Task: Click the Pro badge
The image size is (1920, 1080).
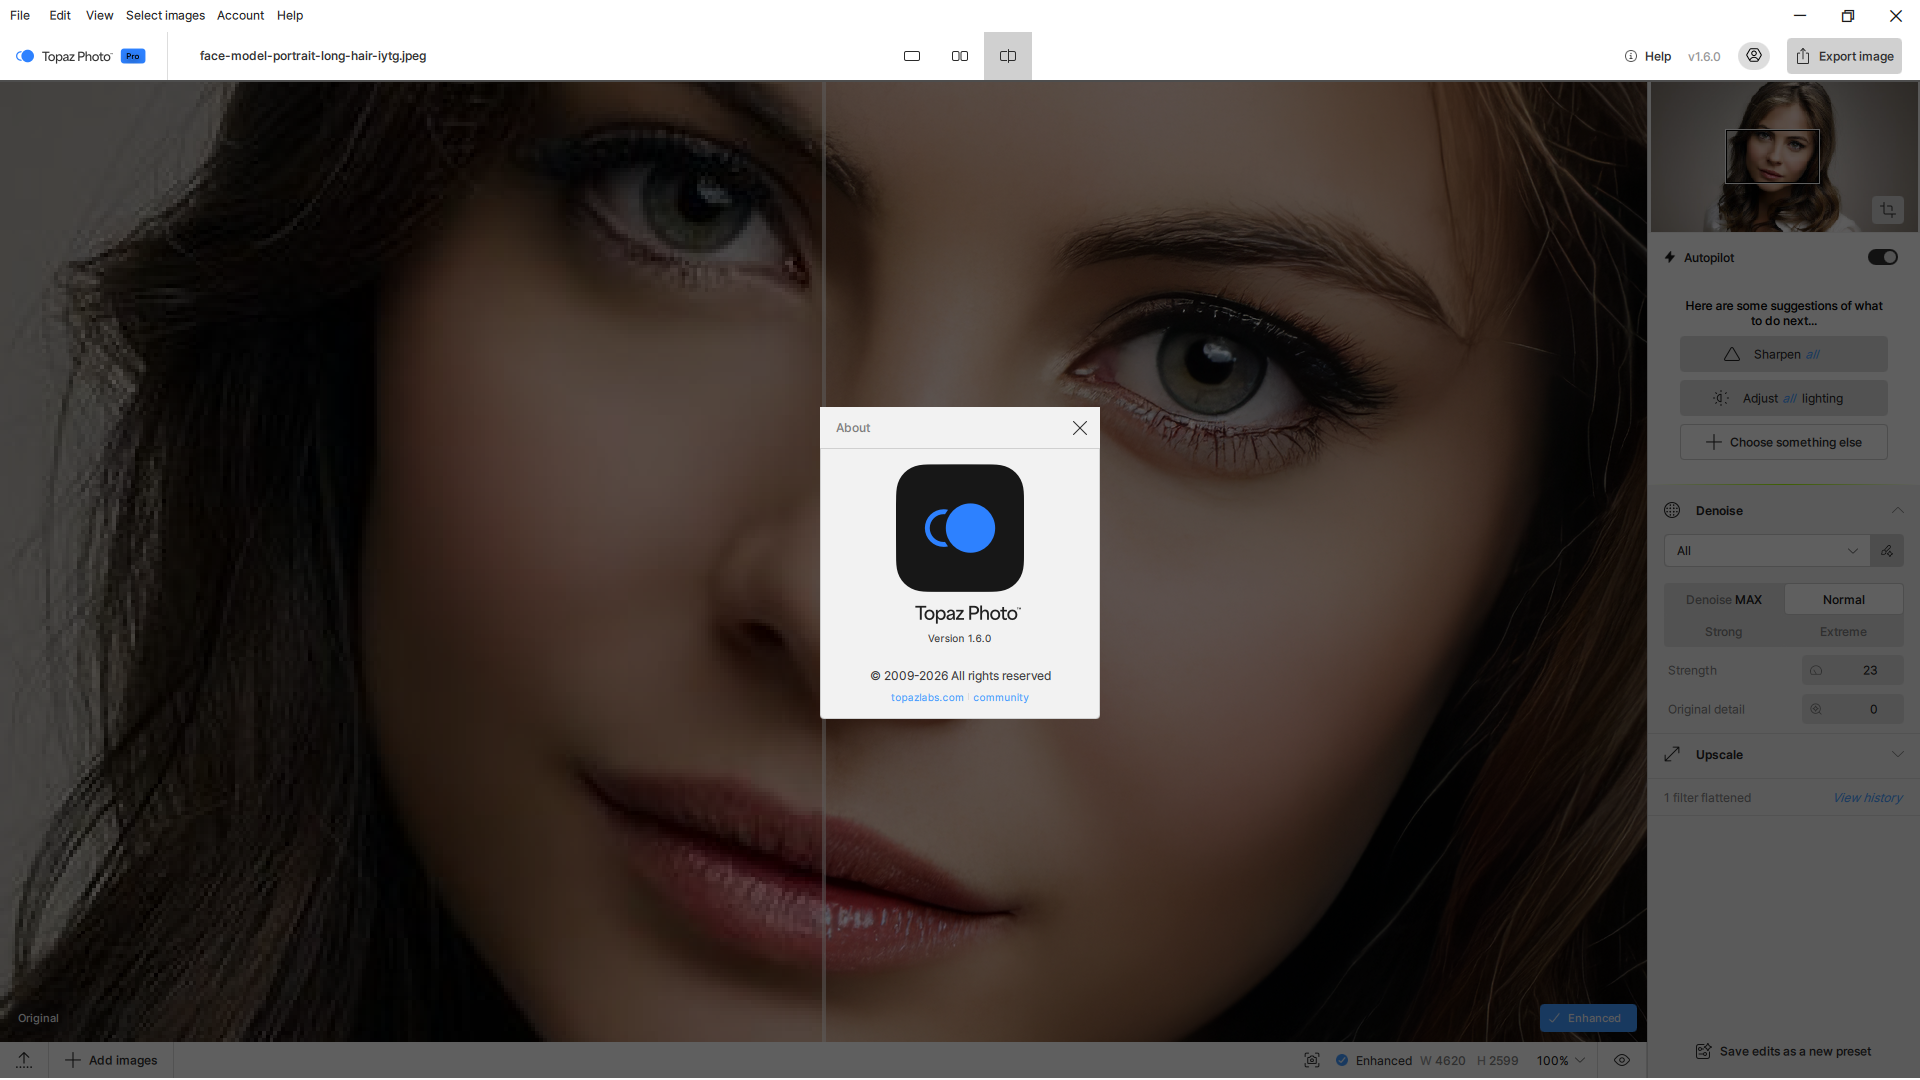Action: click(133, 56)
